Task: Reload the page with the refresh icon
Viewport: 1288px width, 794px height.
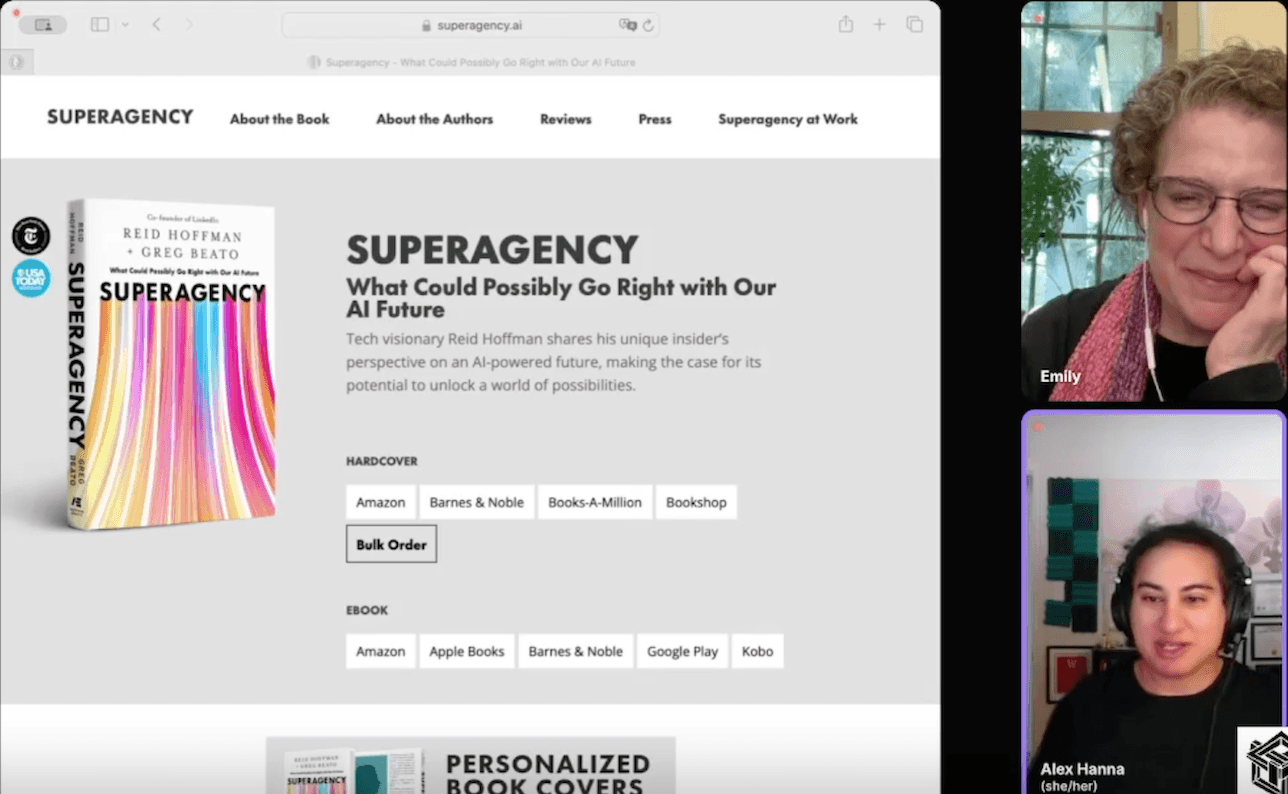Action: [x=648, y=25]
